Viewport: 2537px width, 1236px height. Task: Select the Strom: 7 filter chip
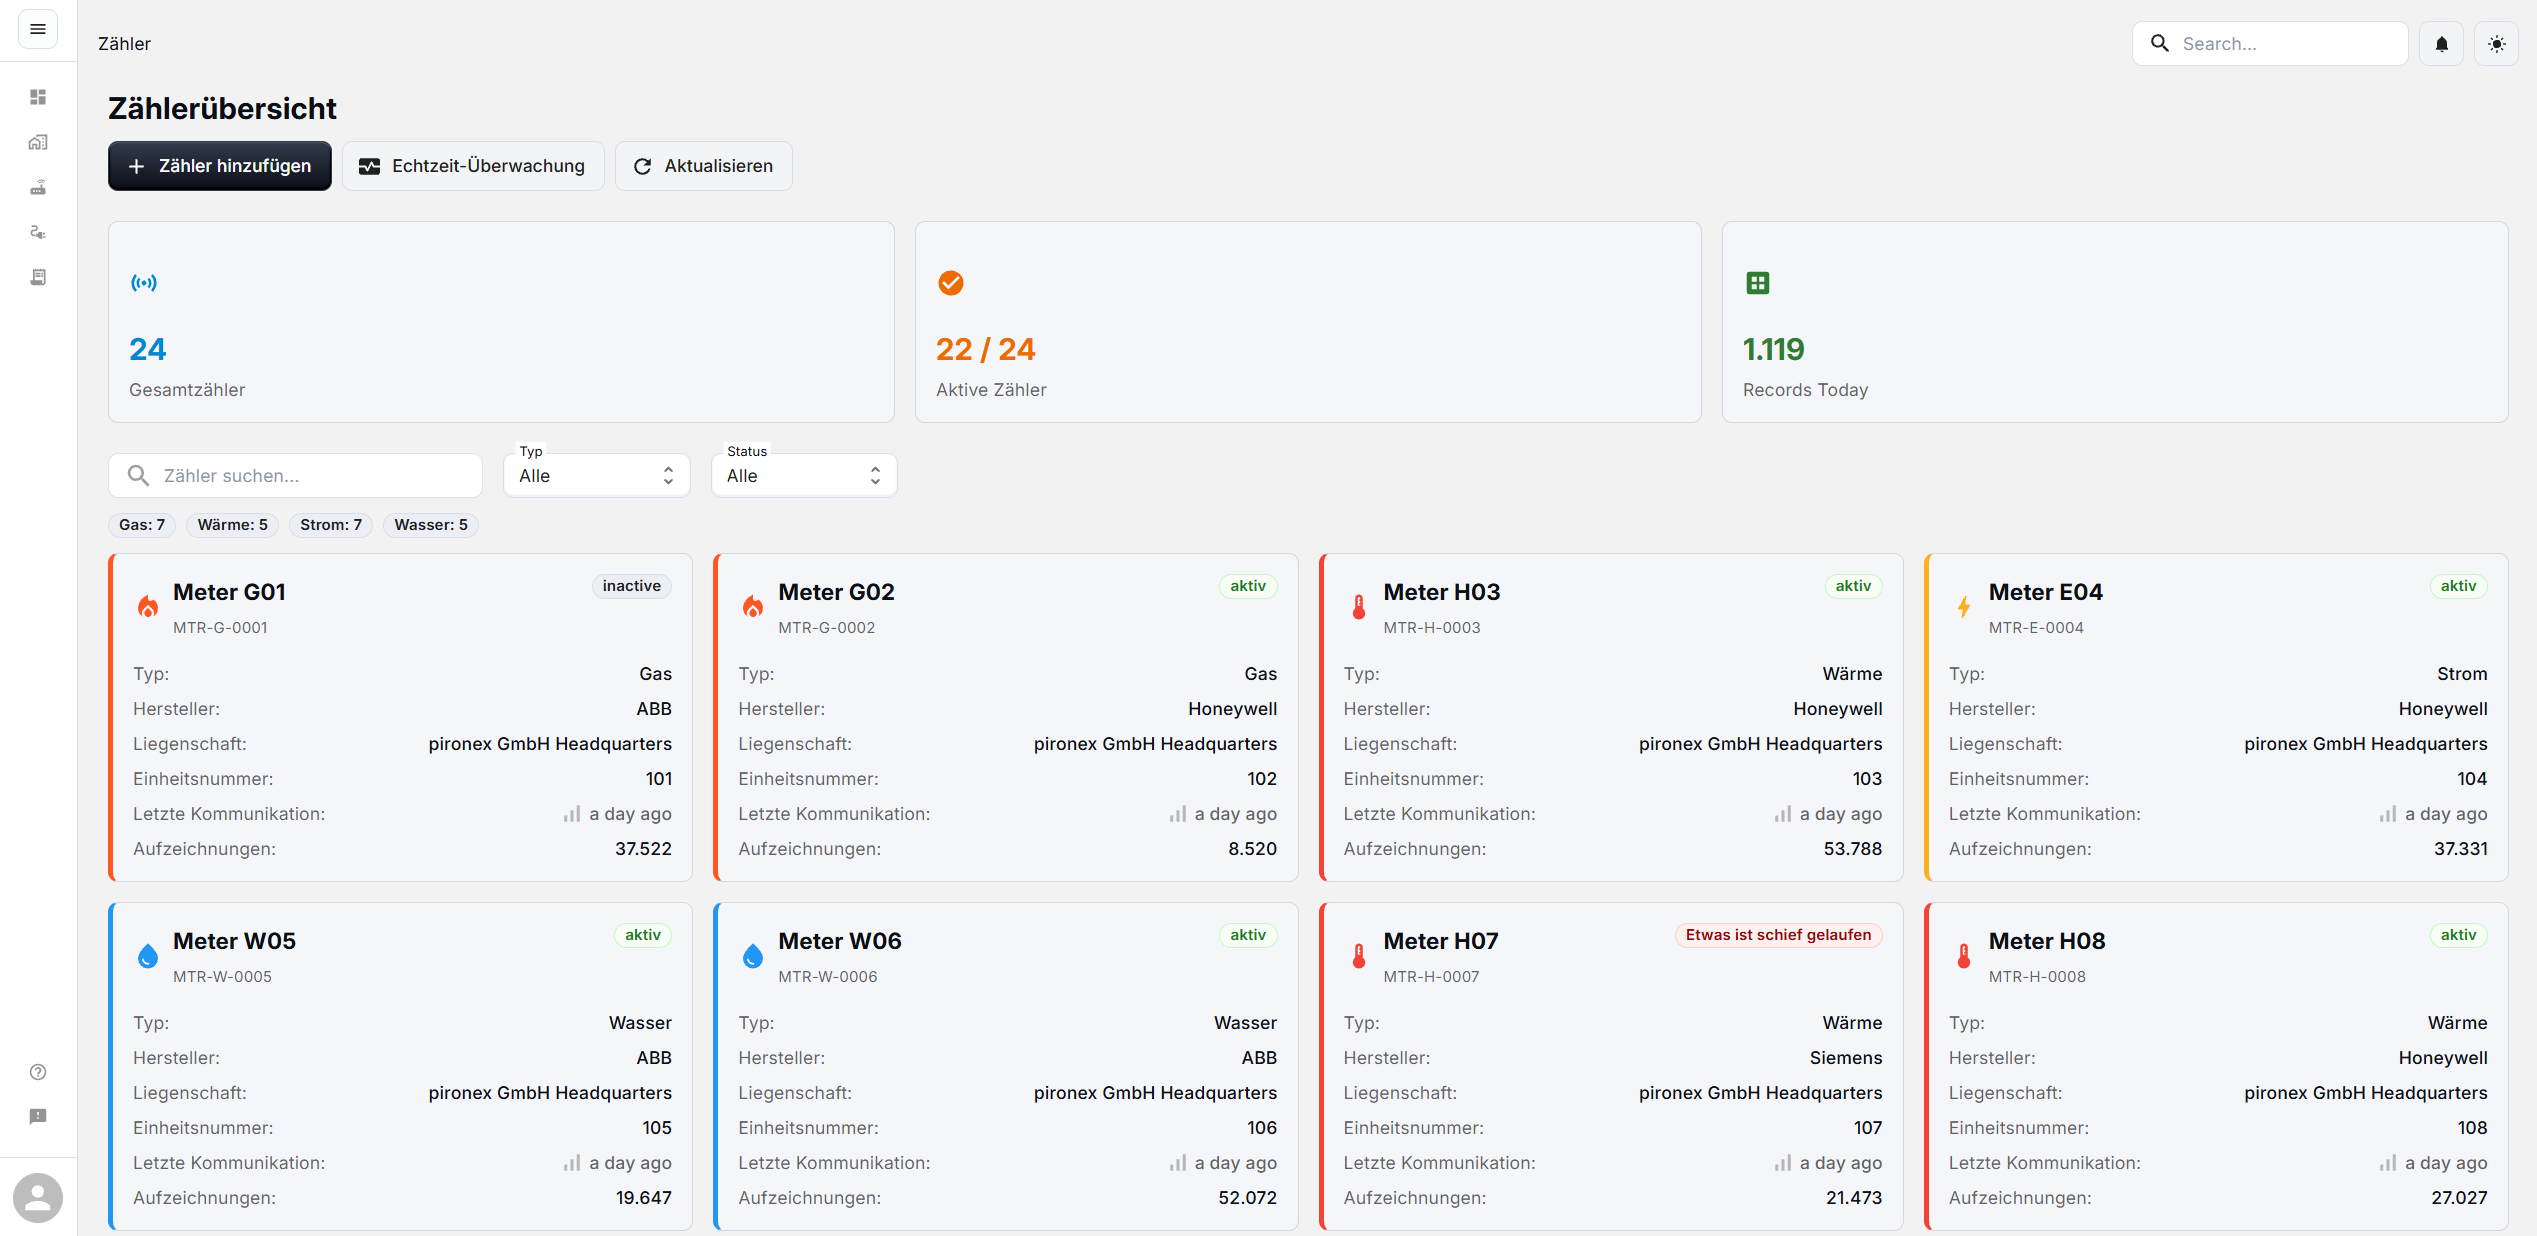[x=331, y=525]
